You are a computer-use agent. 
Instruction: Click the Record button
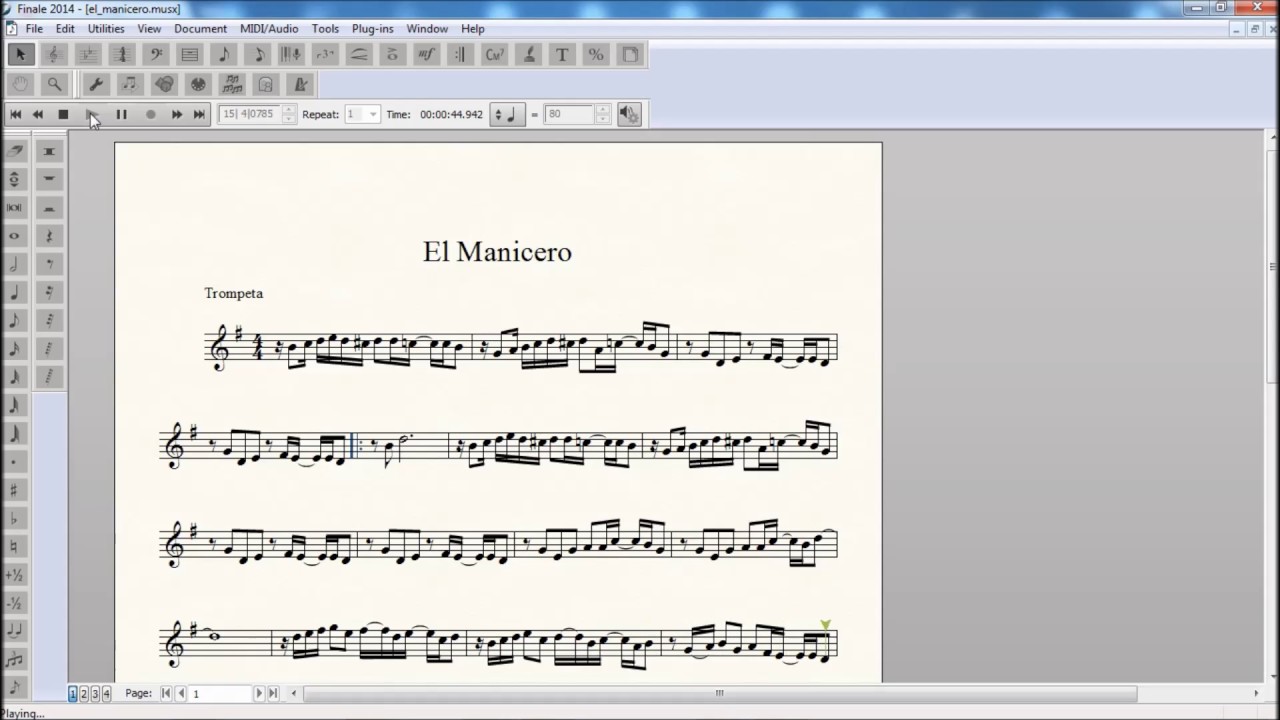tap(151, 114)
